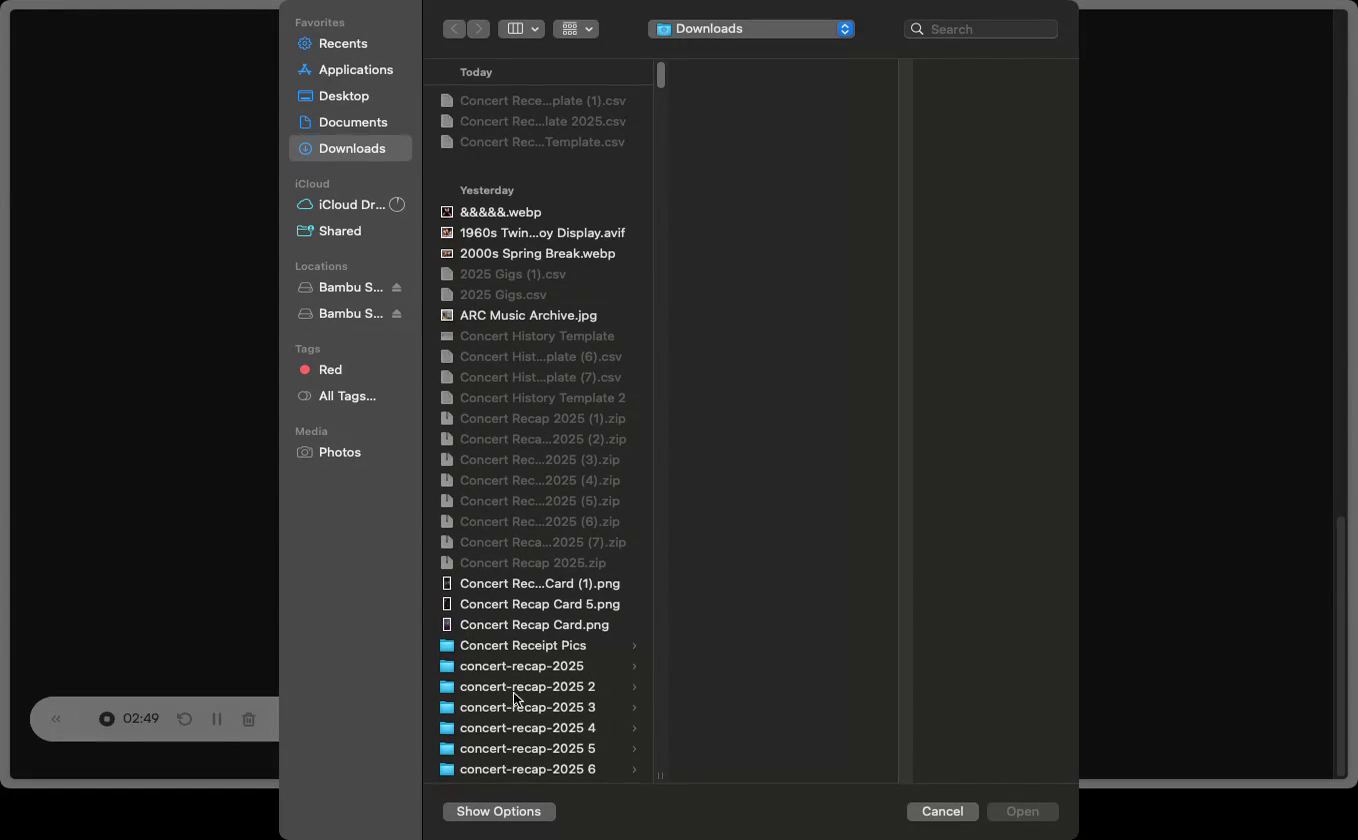Collapse the recording control bar
This screenshot has width=1358, height=840.
[56, 719]
